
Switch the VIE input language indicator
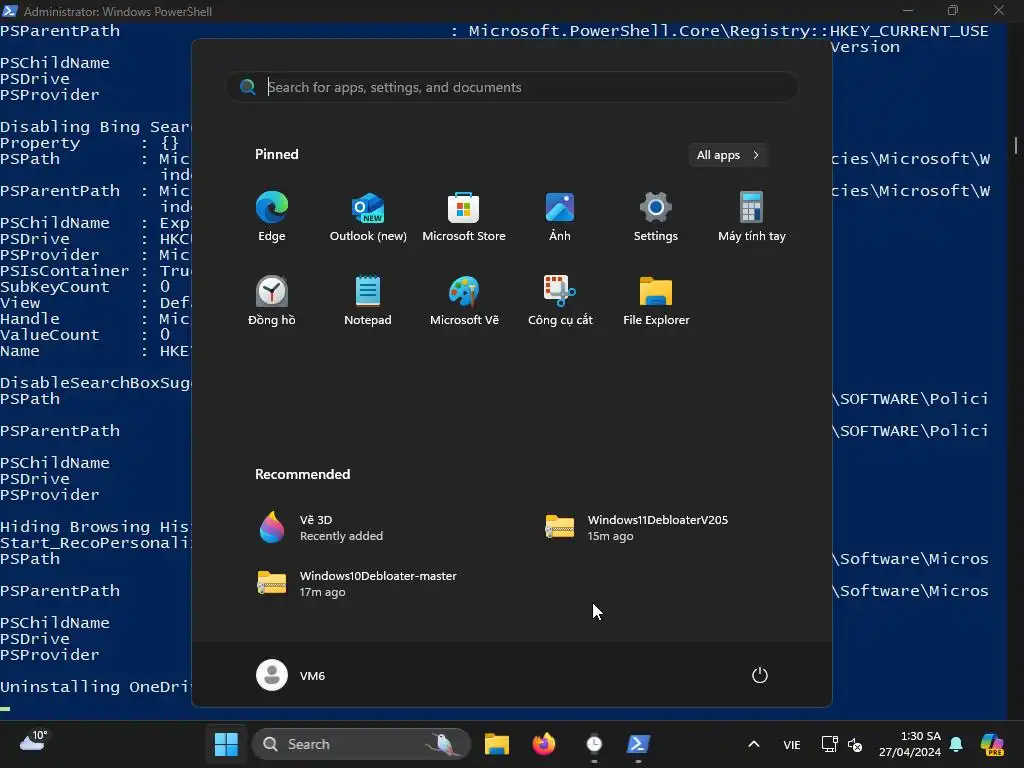coord(792,744)
